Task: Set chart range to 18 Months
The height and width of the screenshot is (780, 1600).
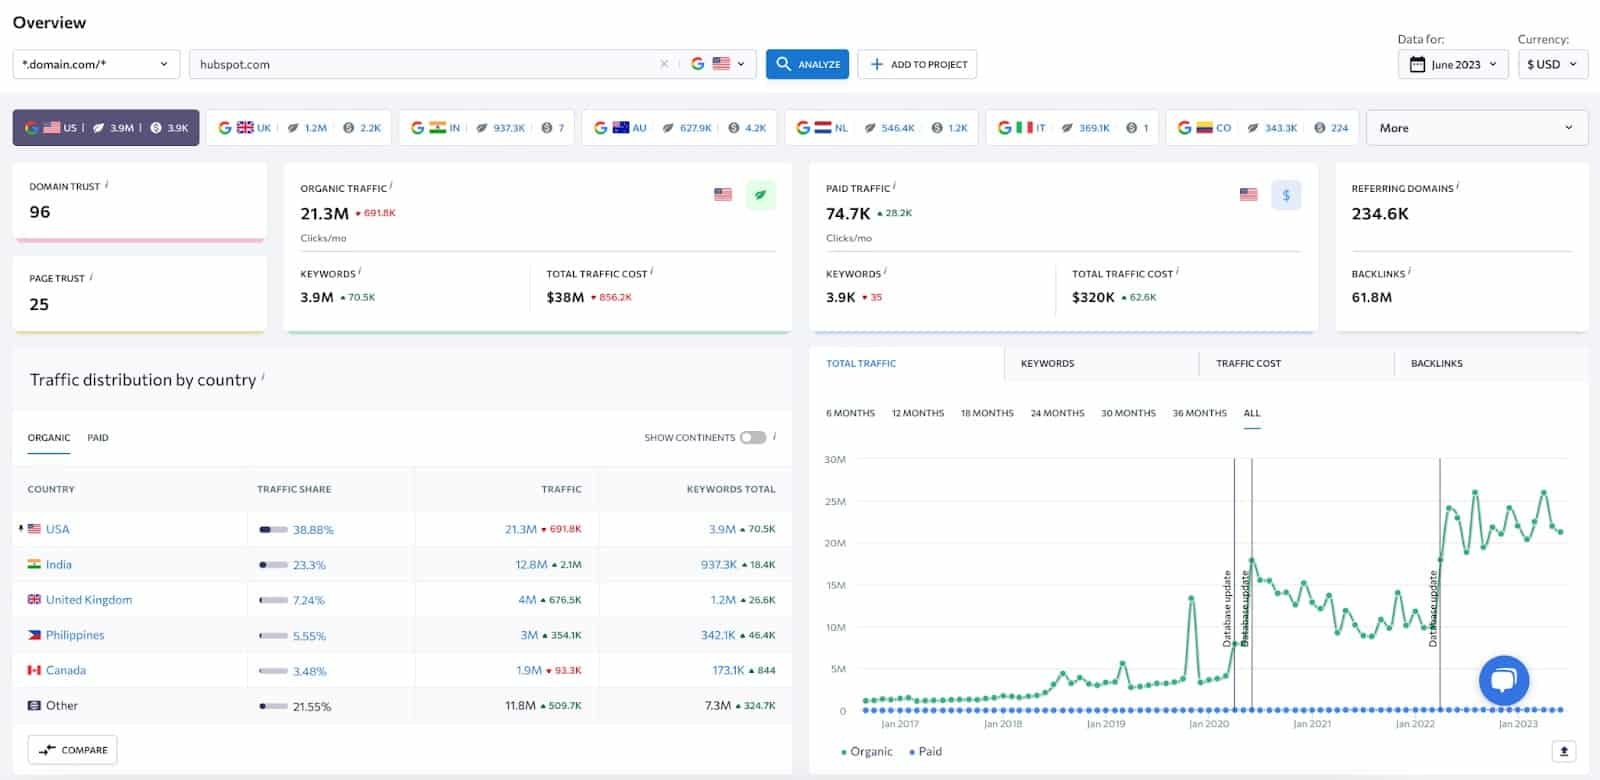Action: [987, 413]
